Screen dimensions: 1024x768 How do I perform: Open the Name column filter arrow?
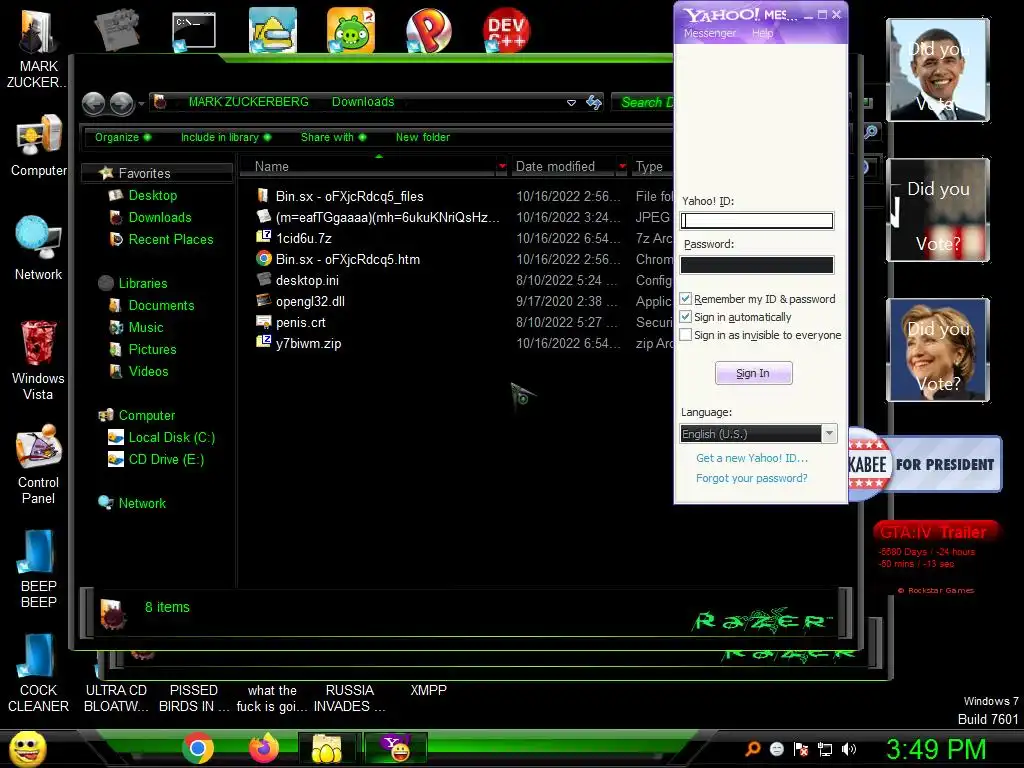coord(502,167)
